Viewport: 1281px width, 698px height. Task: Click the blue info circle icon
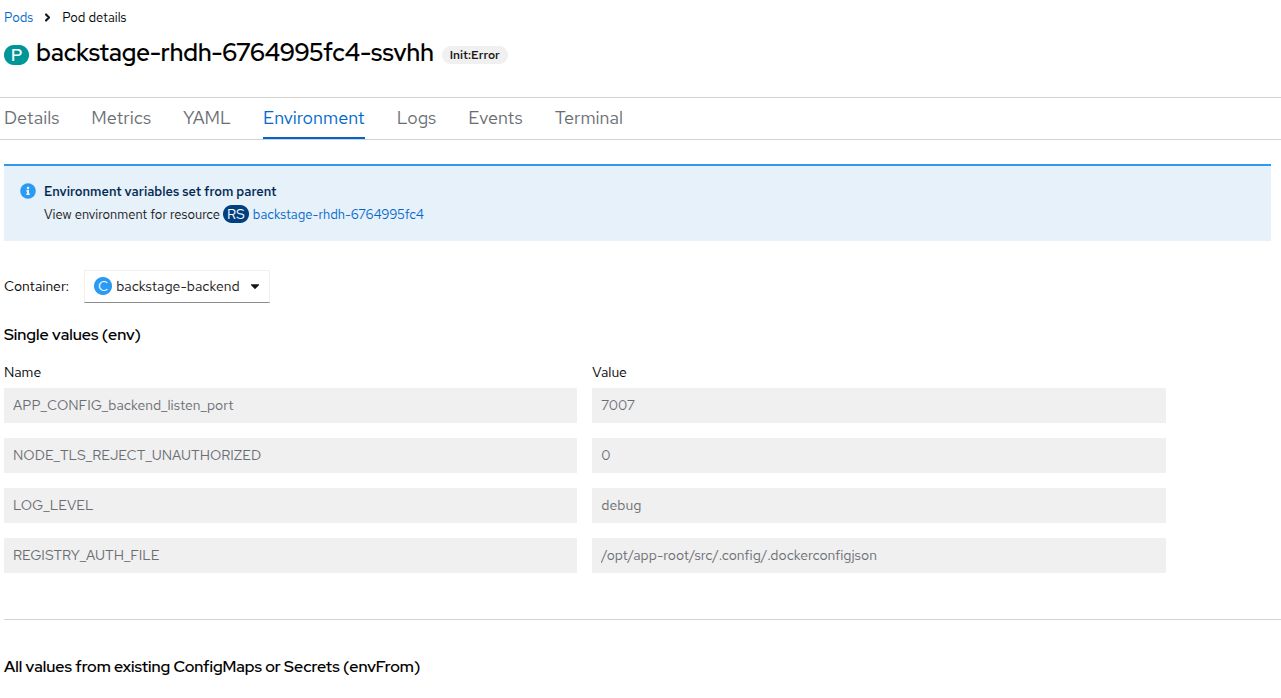click(28, 191)
